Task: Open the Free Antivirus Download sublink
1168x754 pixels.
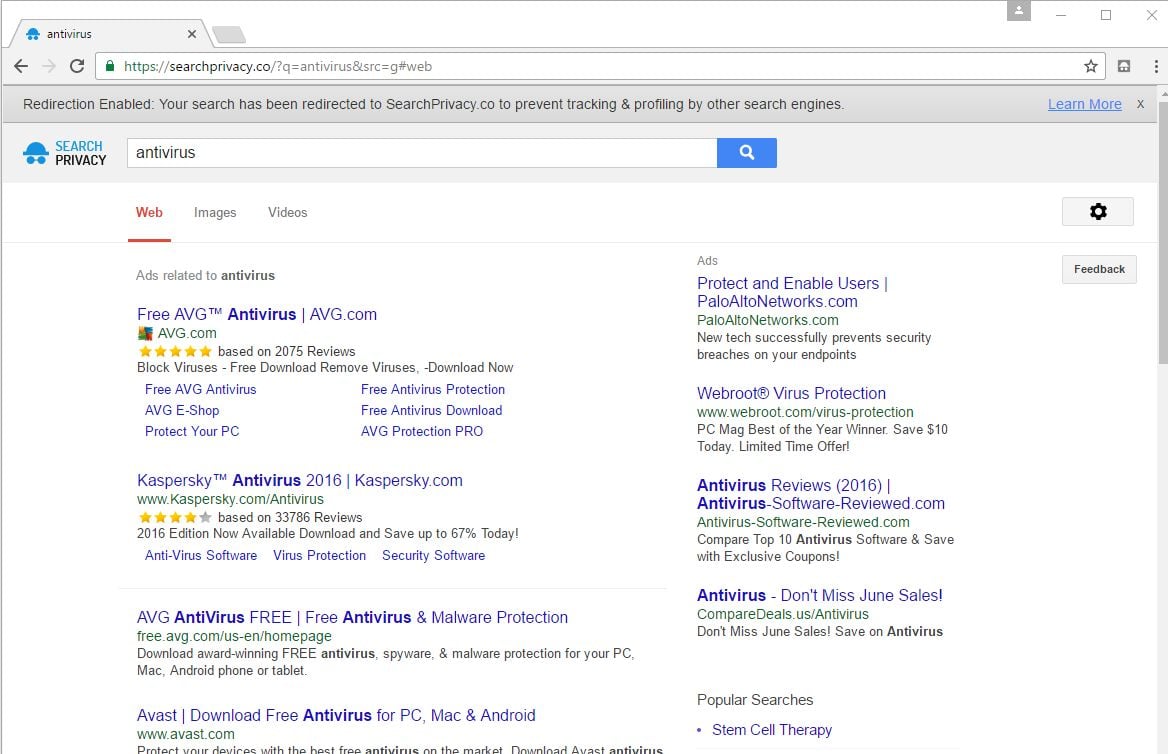Action: pos(431,410)
